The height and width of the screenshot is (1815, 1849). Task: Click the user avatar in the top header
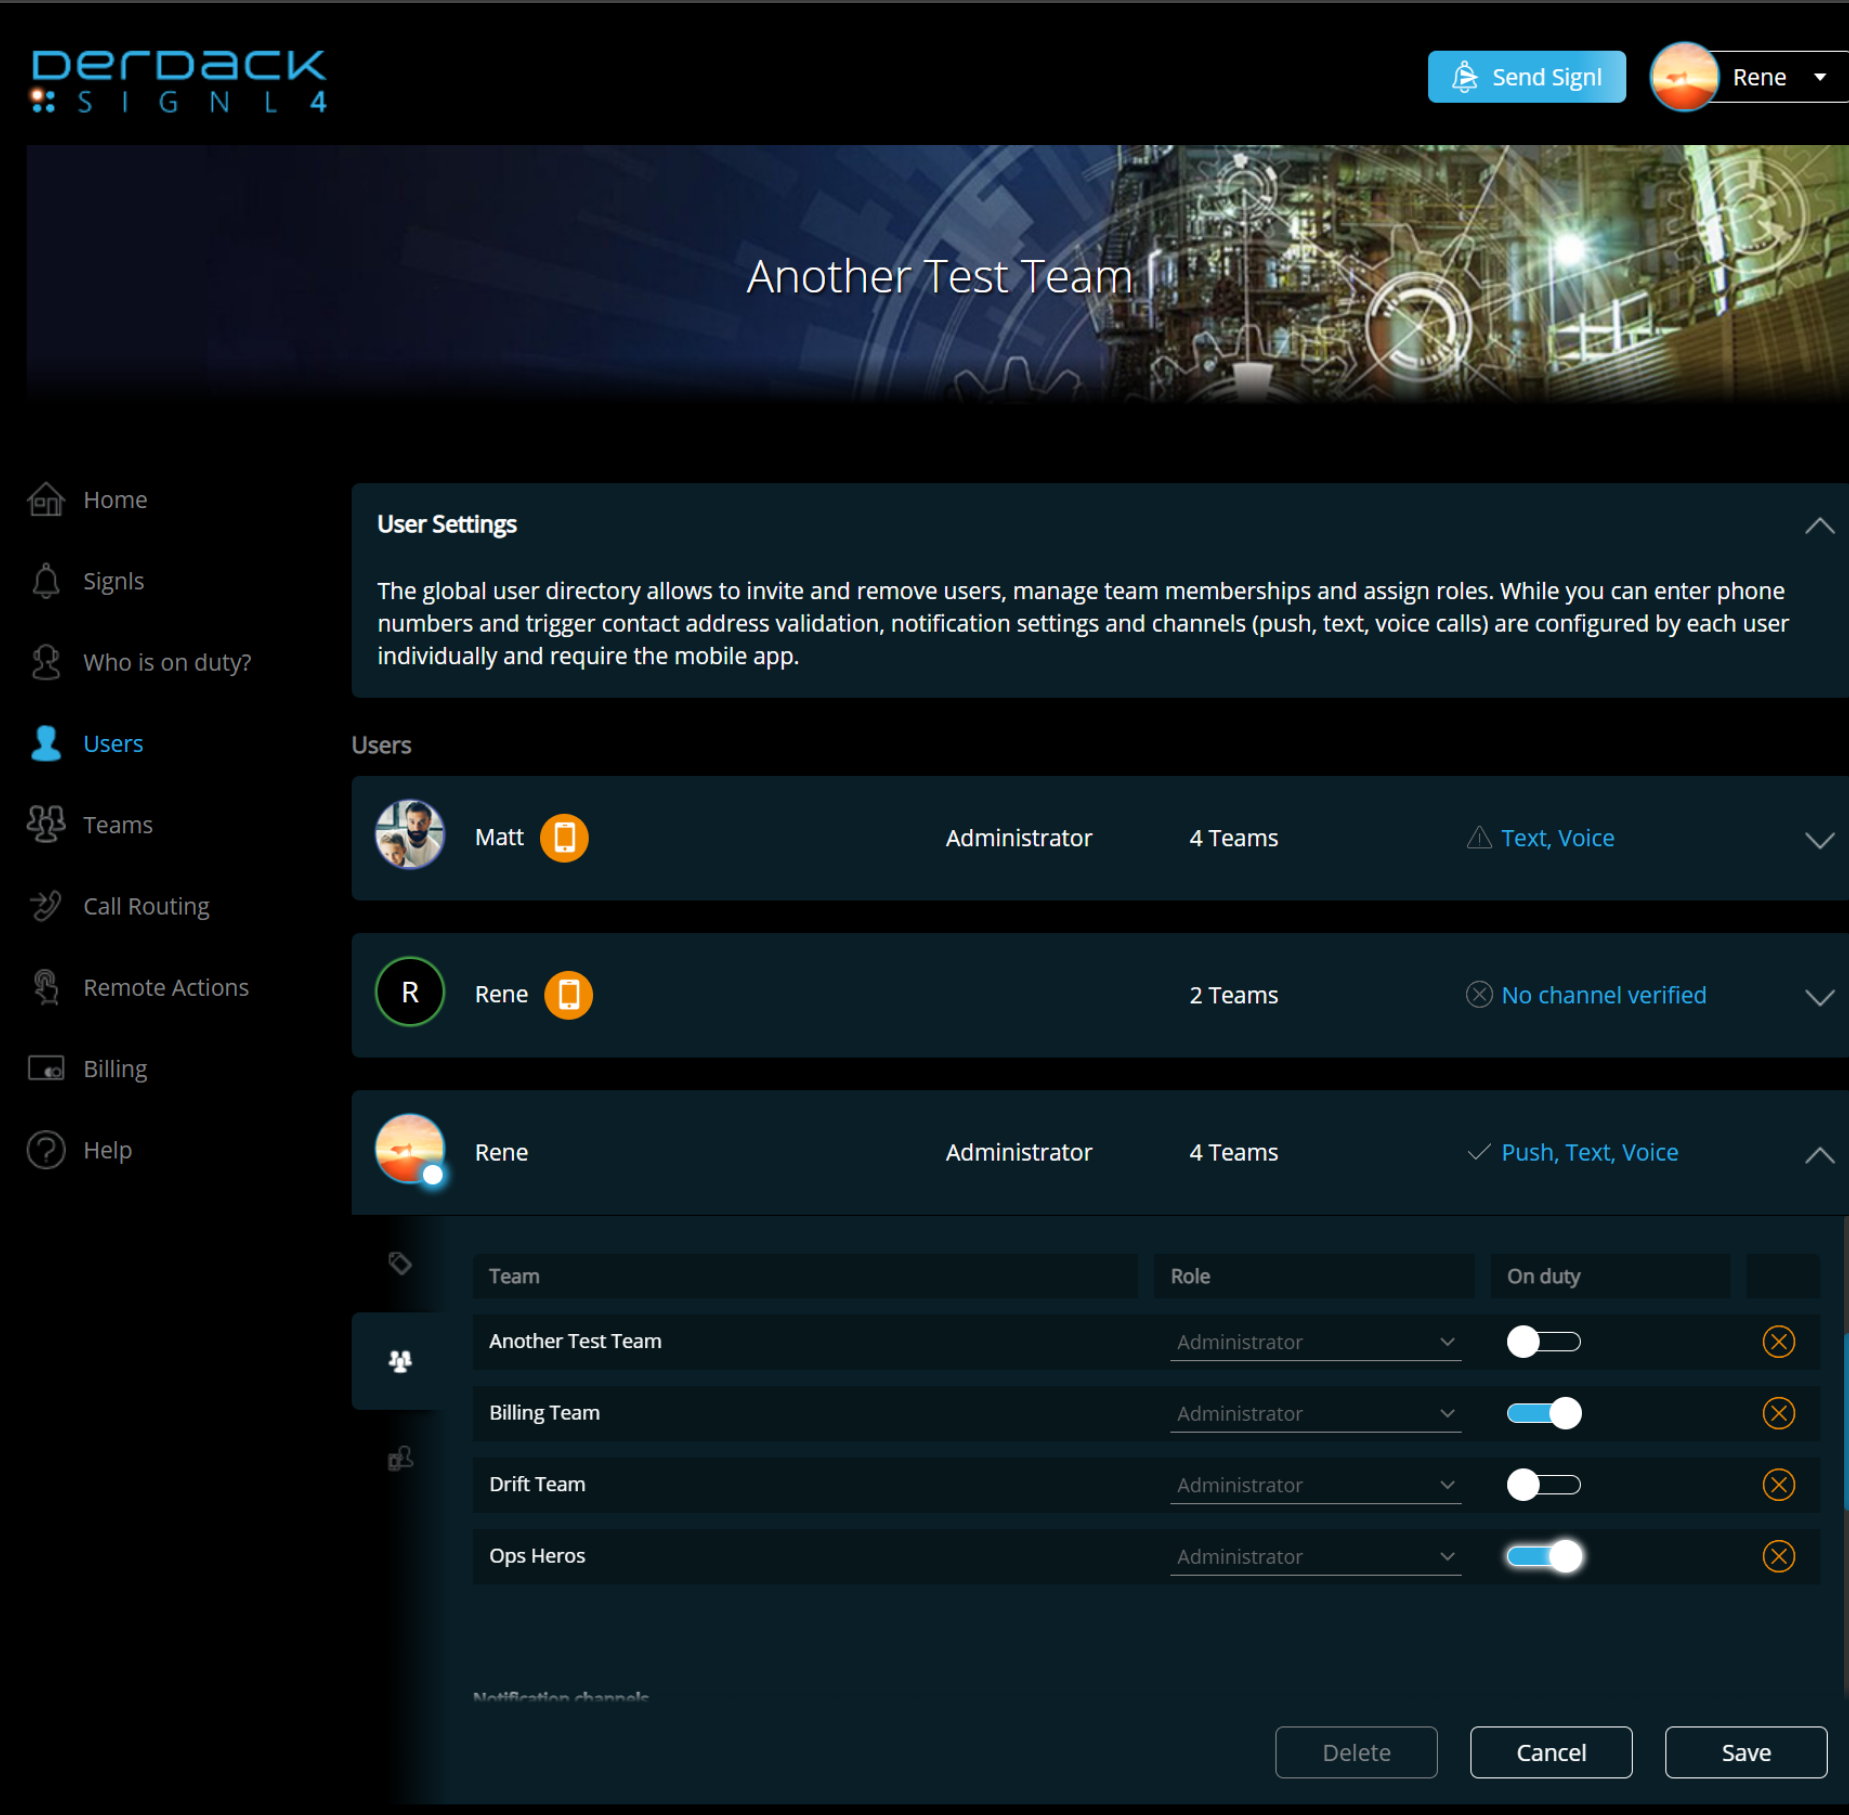[1683, 77]
